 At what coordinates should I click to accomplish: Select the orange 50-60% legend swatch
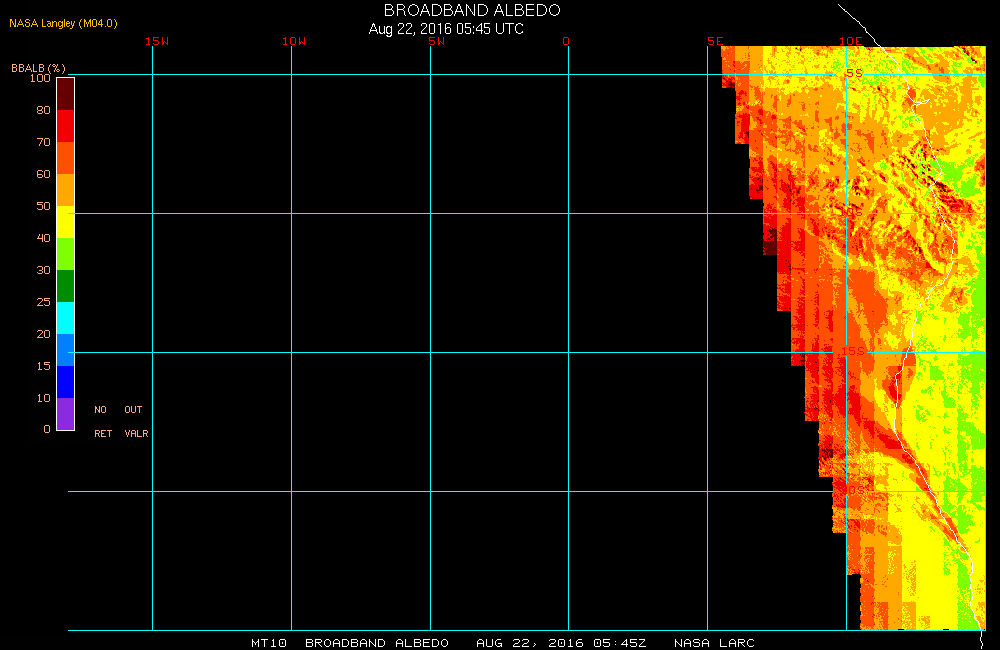click(65, 190)
